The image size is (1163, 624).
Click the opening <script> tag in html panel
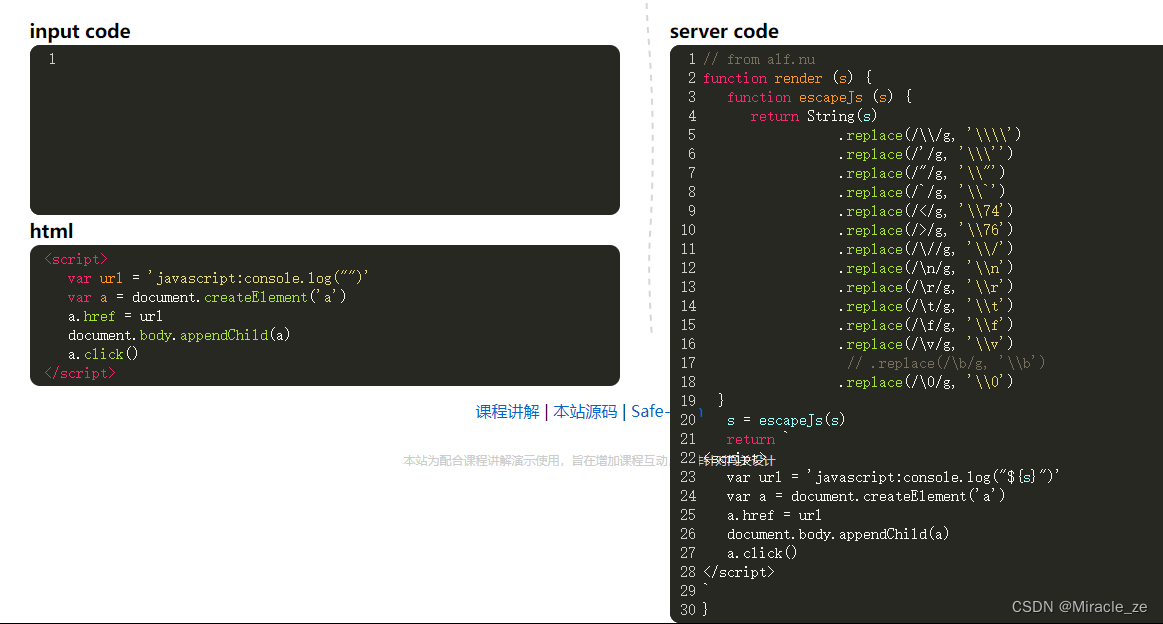coord(76,259)
